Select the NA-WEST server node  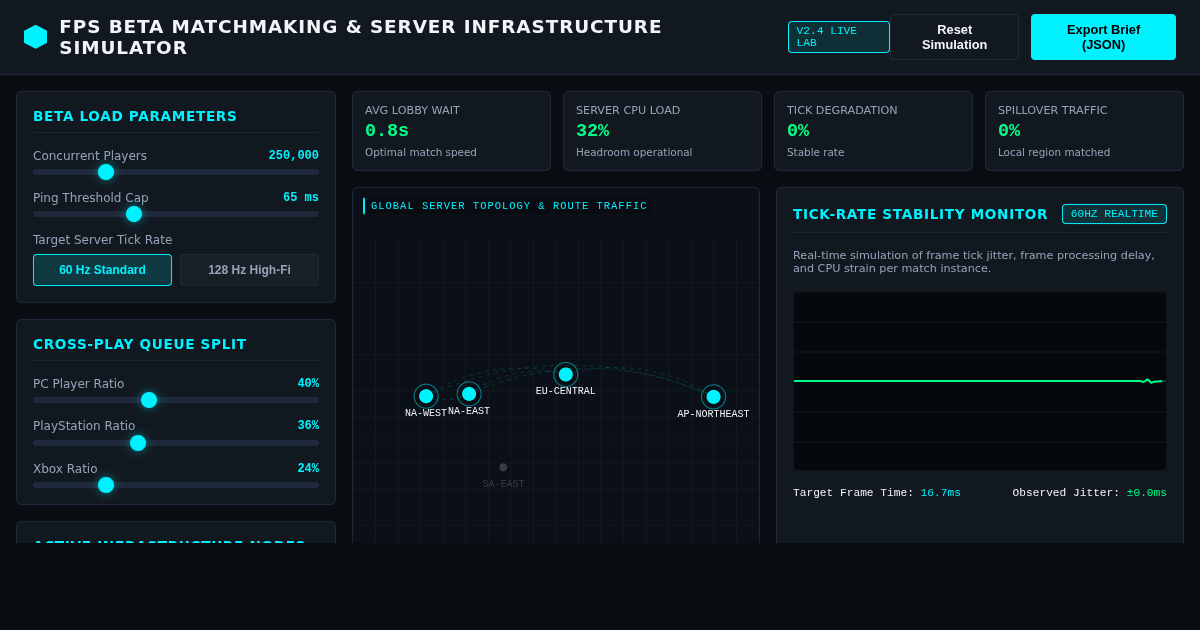click(426, 396)
